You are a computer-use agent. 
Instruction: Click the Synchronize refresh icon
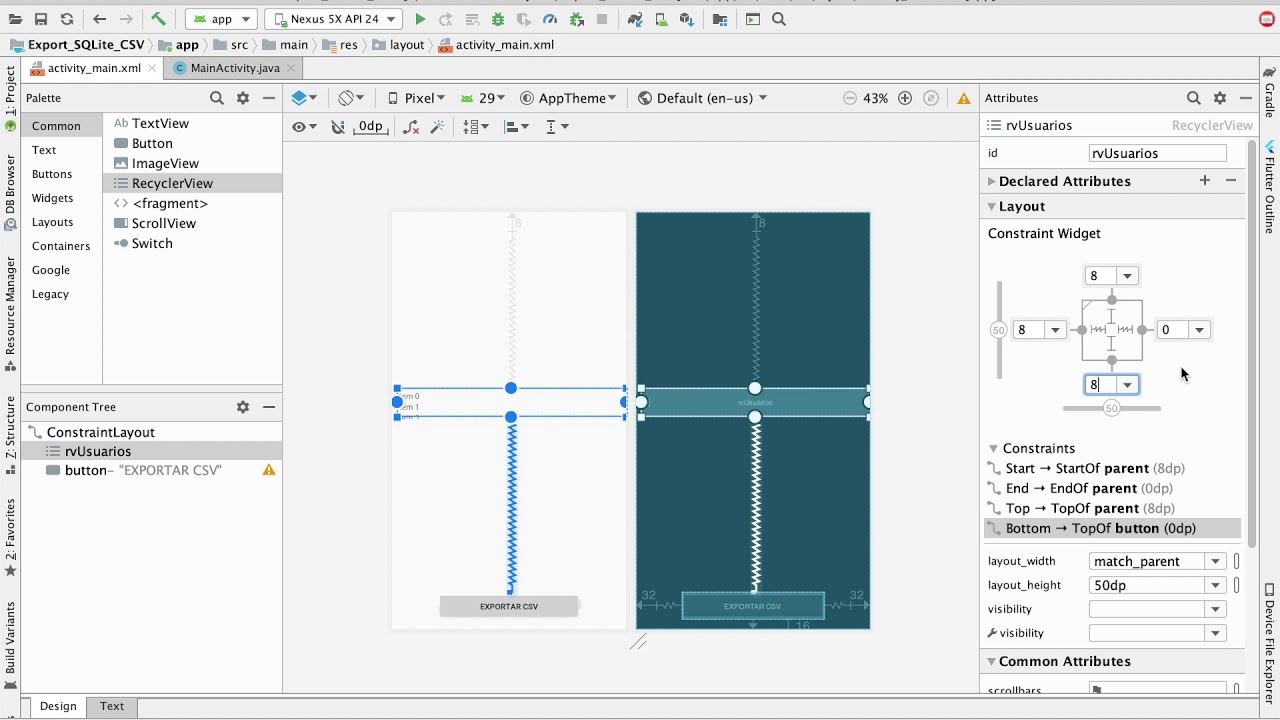click(x=67, y=19)
